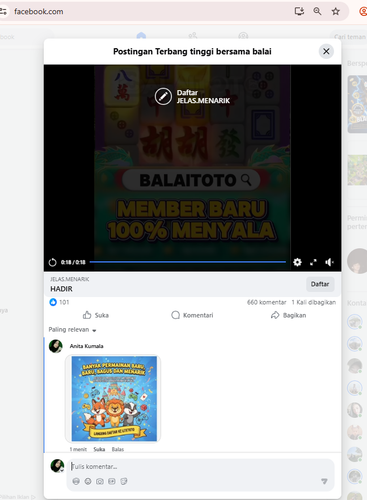This screenshot has width=367, height=500.
Task: Attach a photo with the camera icon
Action: 100,481
